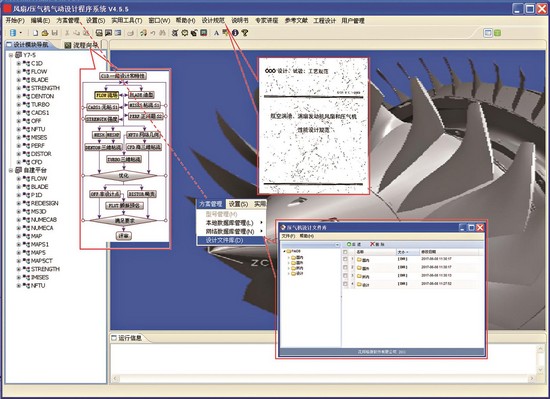Tick the checkbox for file row 1

[345, 259]
